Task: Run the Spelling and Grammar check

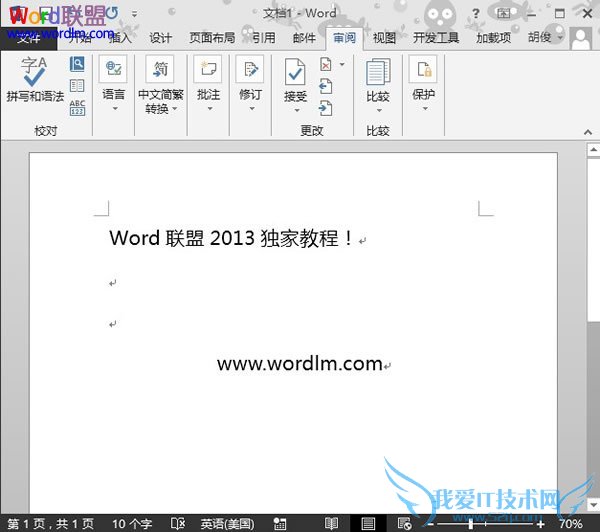Action: 35,80
